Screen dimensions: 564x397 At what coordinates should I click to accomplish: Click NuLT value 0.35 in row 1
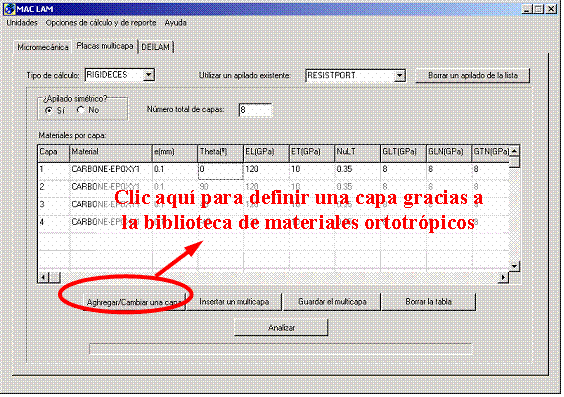point(357,171)
